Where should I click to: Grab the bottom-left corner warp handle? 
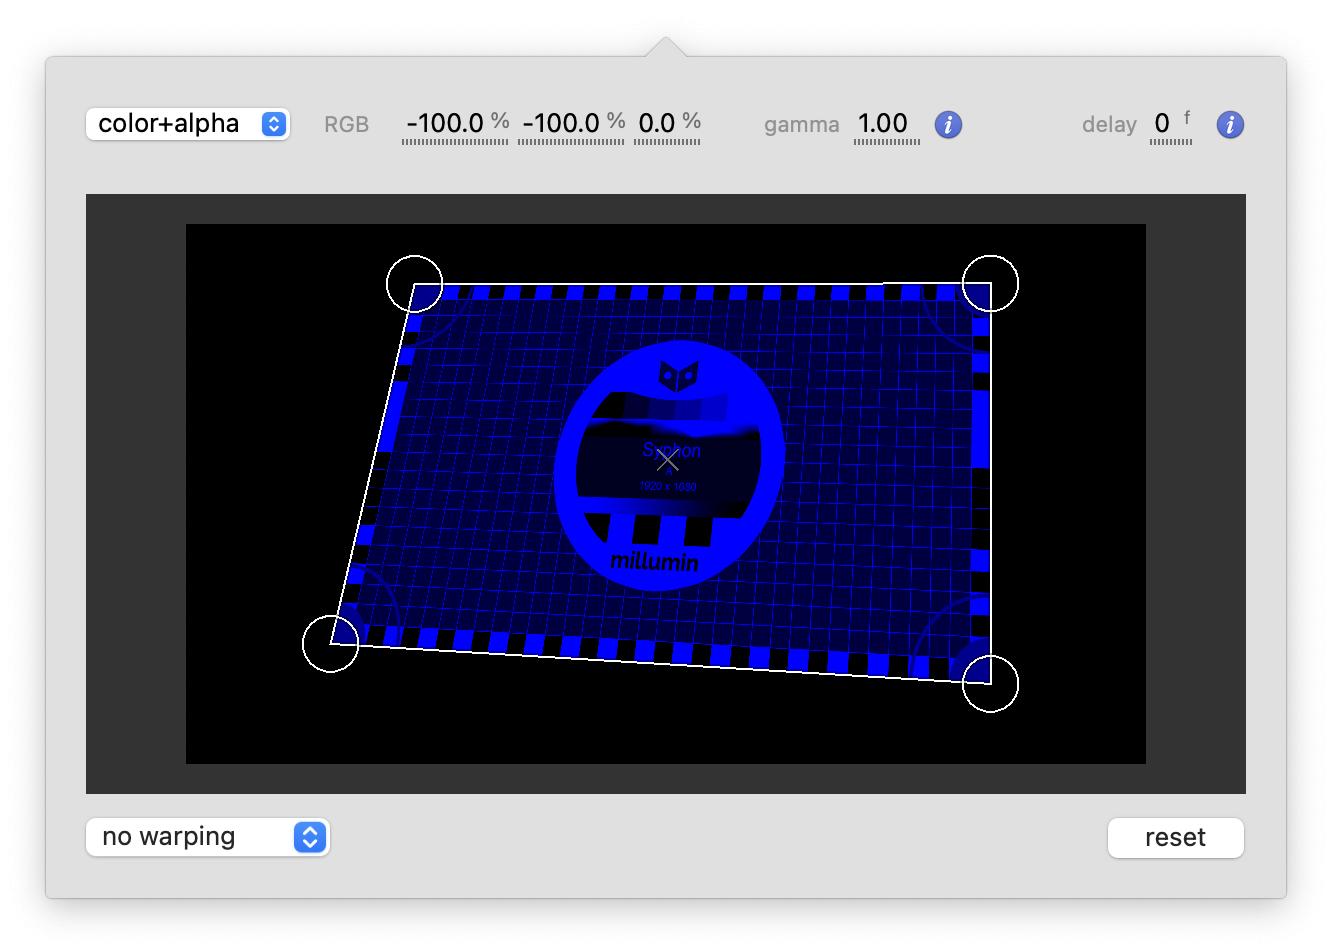click(x=330, y=644)
